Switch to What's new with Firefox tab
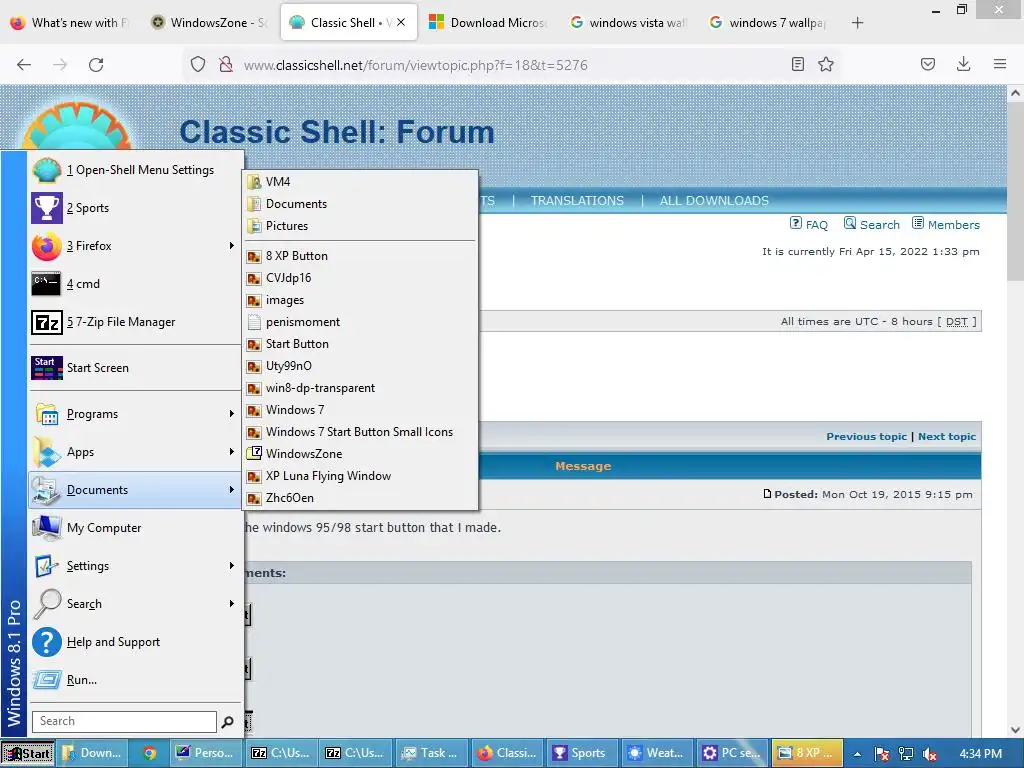 (x=71, y=23)
